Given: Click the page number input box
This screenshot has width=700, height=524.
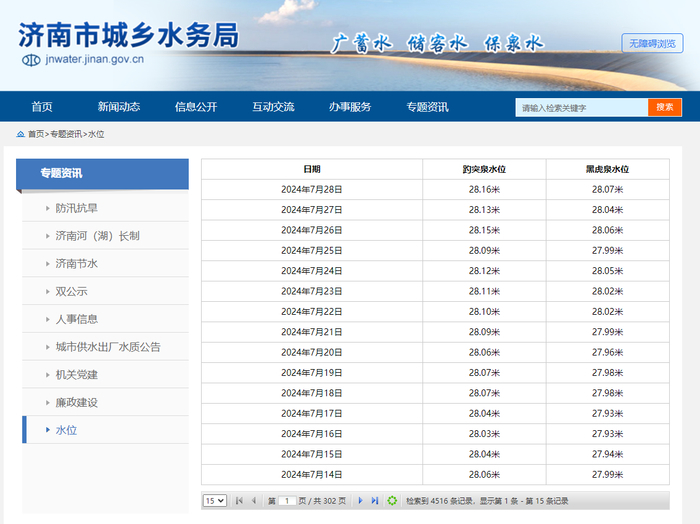Looking at the screenshot, I should [288, 500].
